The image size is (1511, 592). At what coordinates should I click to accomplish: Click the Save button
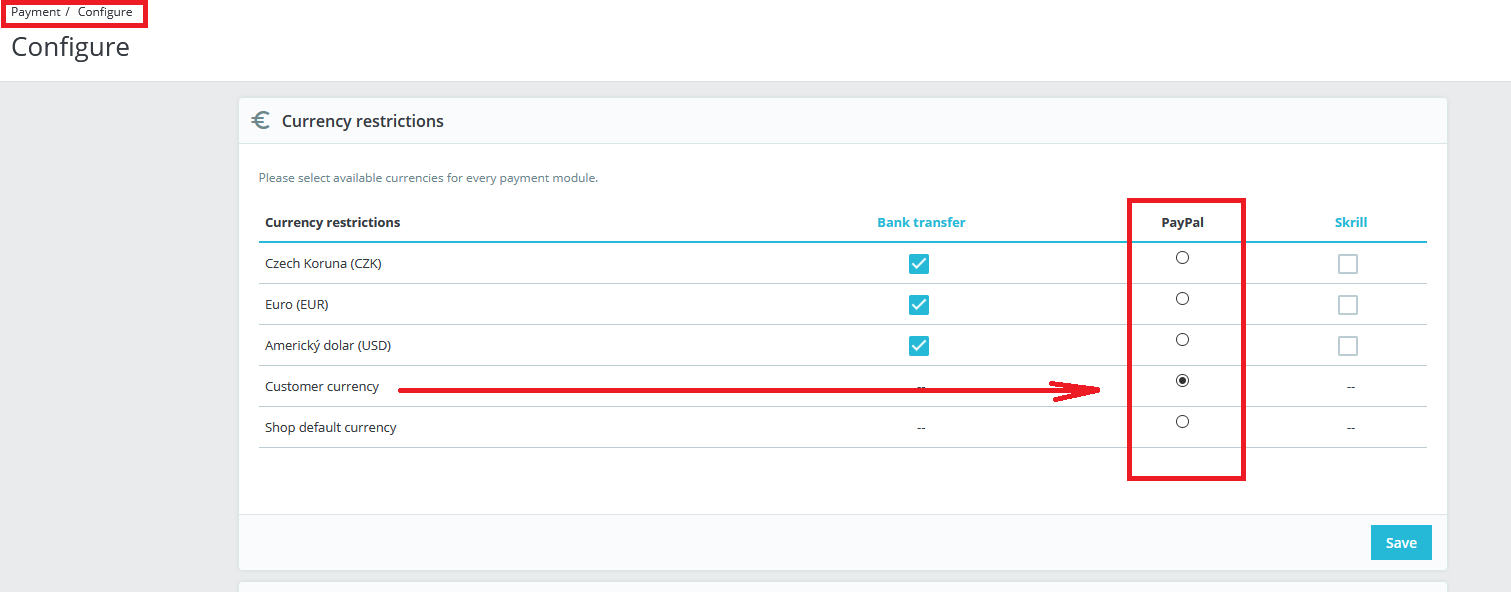(x=1401, y=543)
